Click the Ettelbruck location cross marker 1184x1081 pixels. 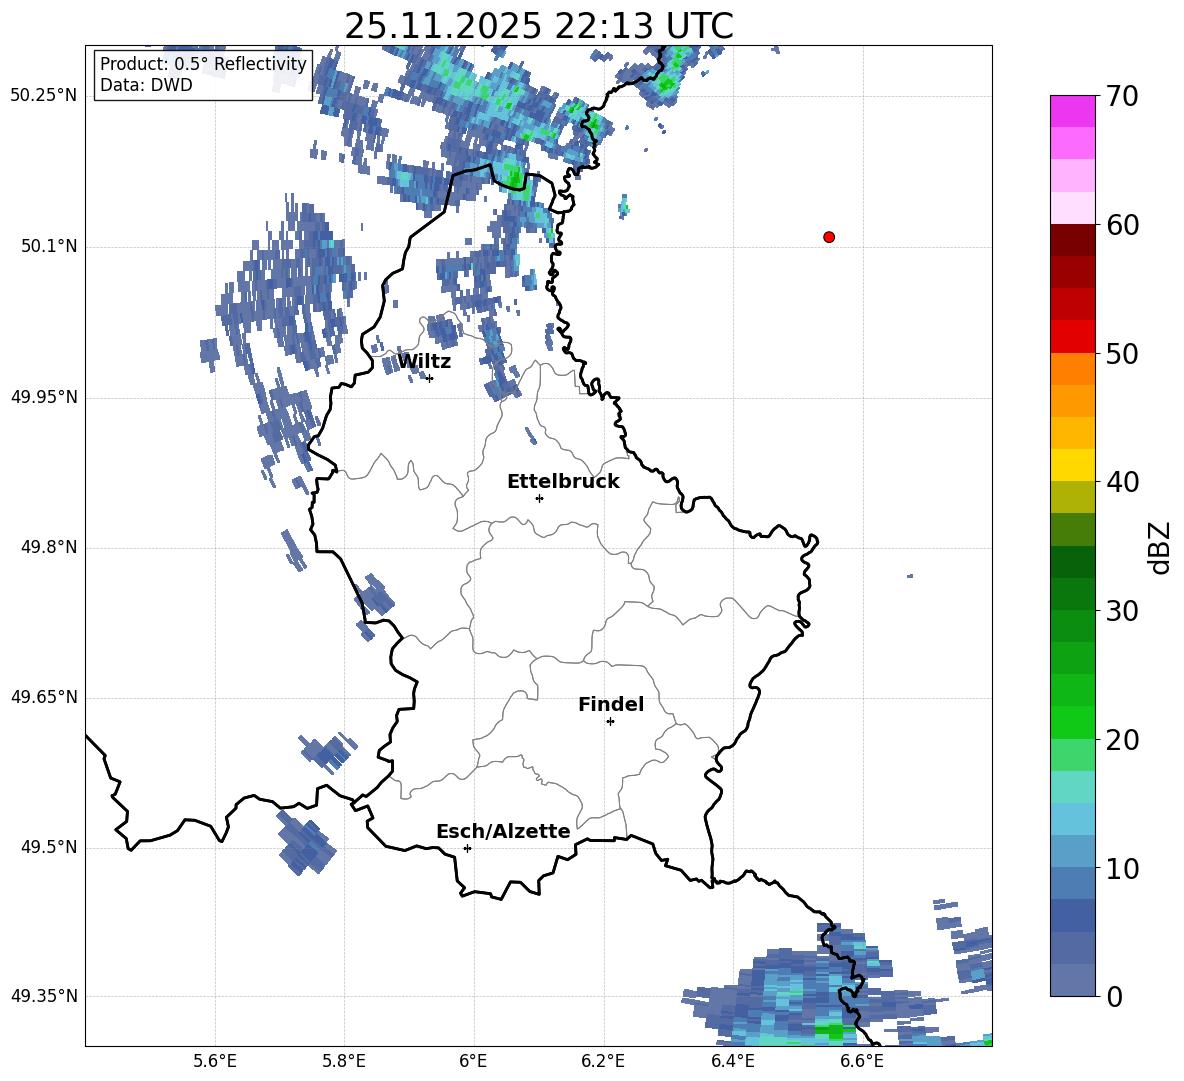pyautogui.click(x=539, y=498)
